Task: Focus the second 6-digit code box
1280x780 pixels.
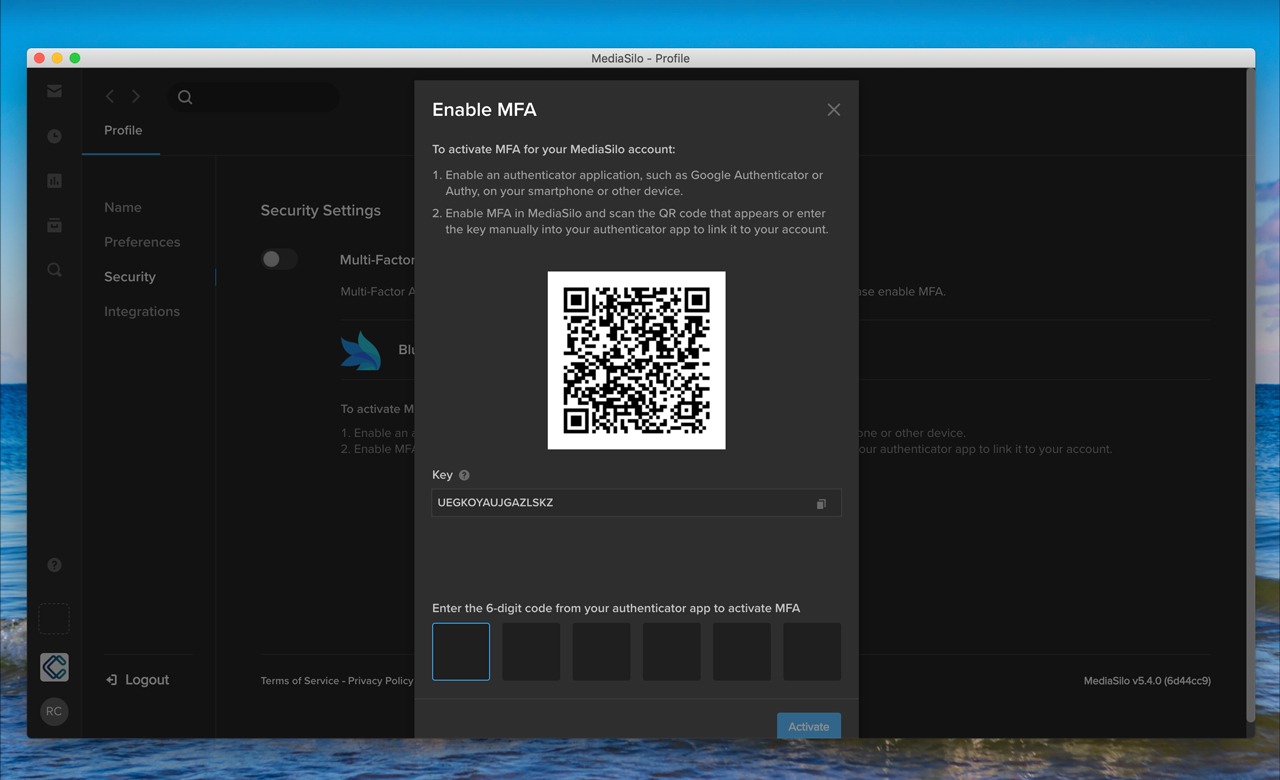Action: coord(531,652)
